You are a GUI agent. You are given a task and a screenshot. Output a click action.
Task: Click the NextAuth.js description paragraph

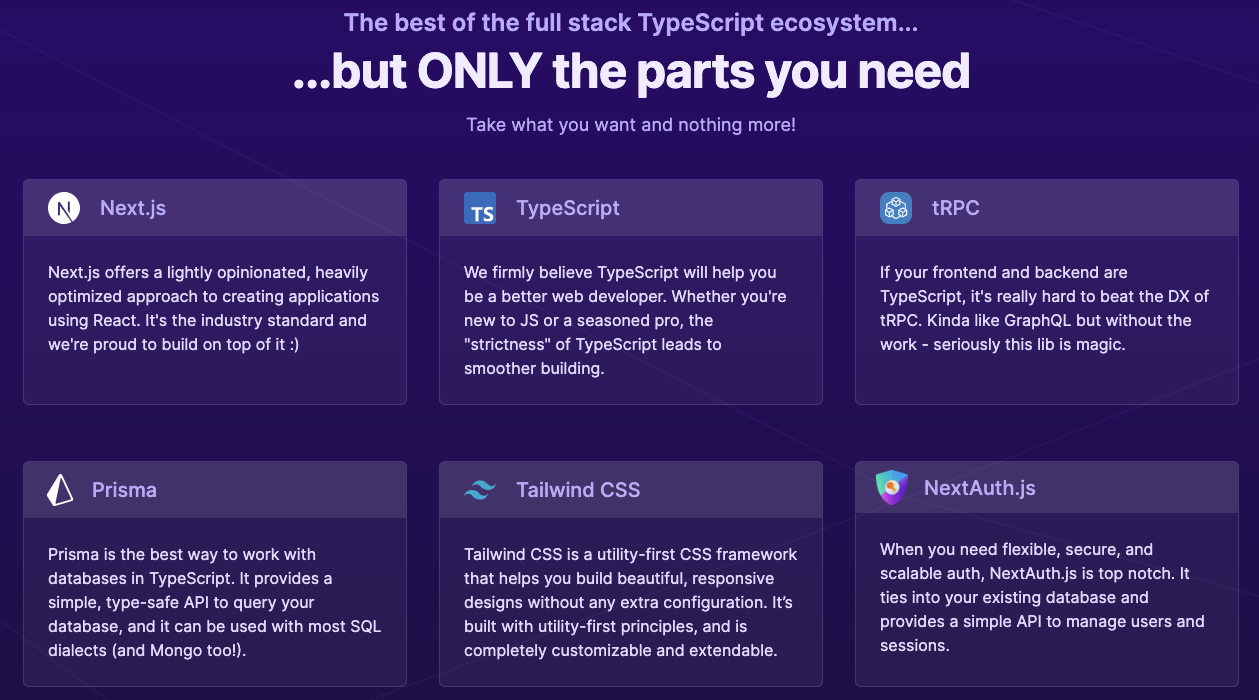coord(1046,597)
